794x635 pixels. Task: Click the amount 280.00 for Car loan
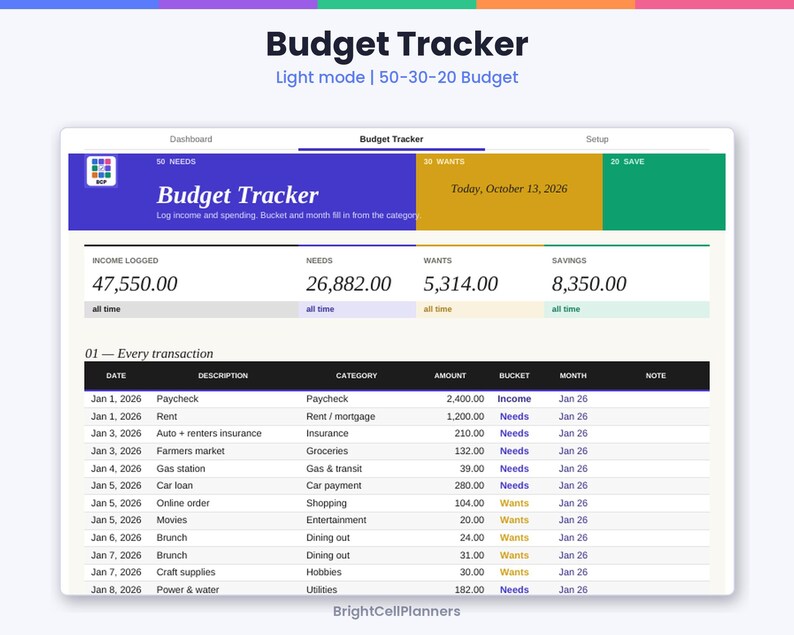[469, 486]
